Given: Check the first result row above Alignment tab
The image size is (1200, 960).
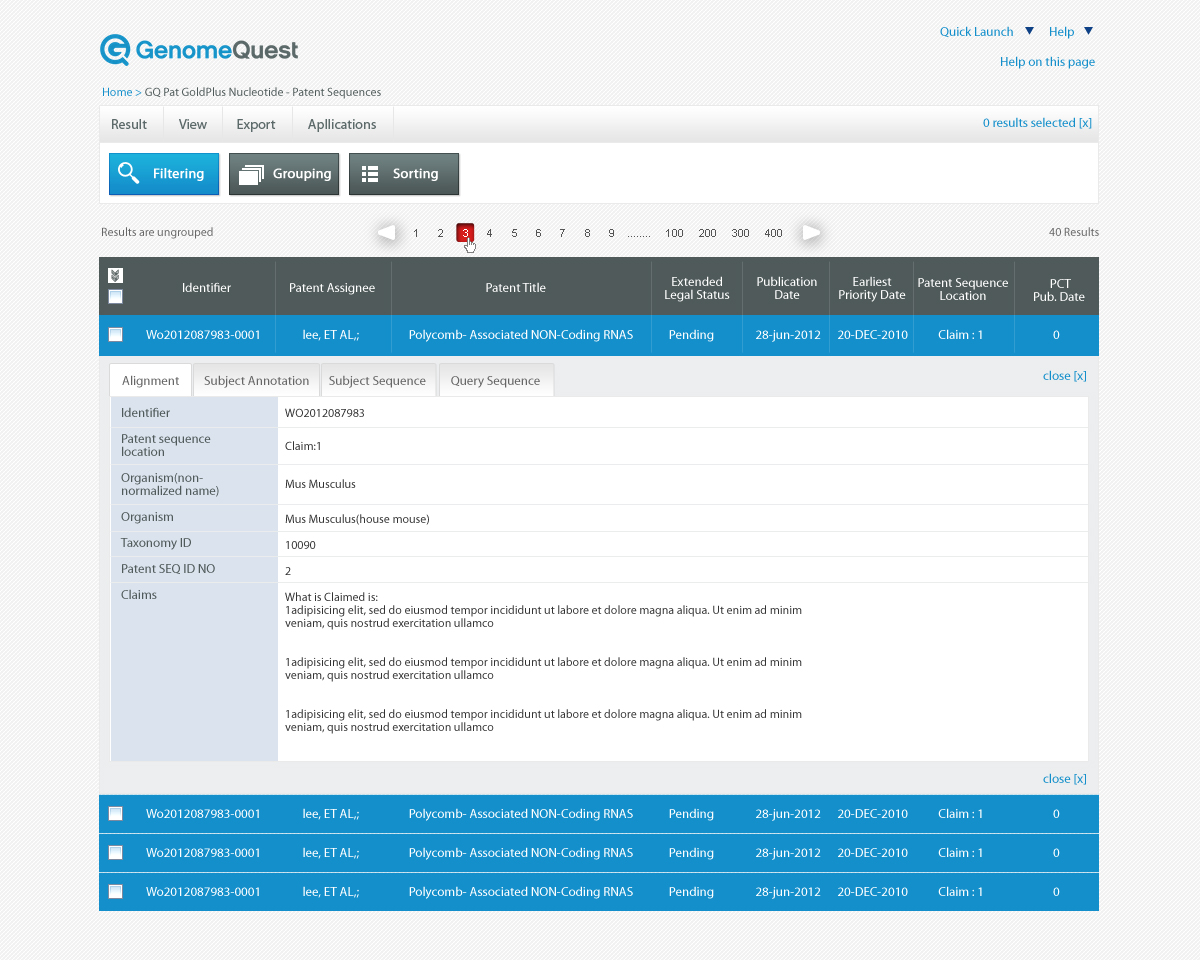Looking at the screenshot, I should point(115,335).
